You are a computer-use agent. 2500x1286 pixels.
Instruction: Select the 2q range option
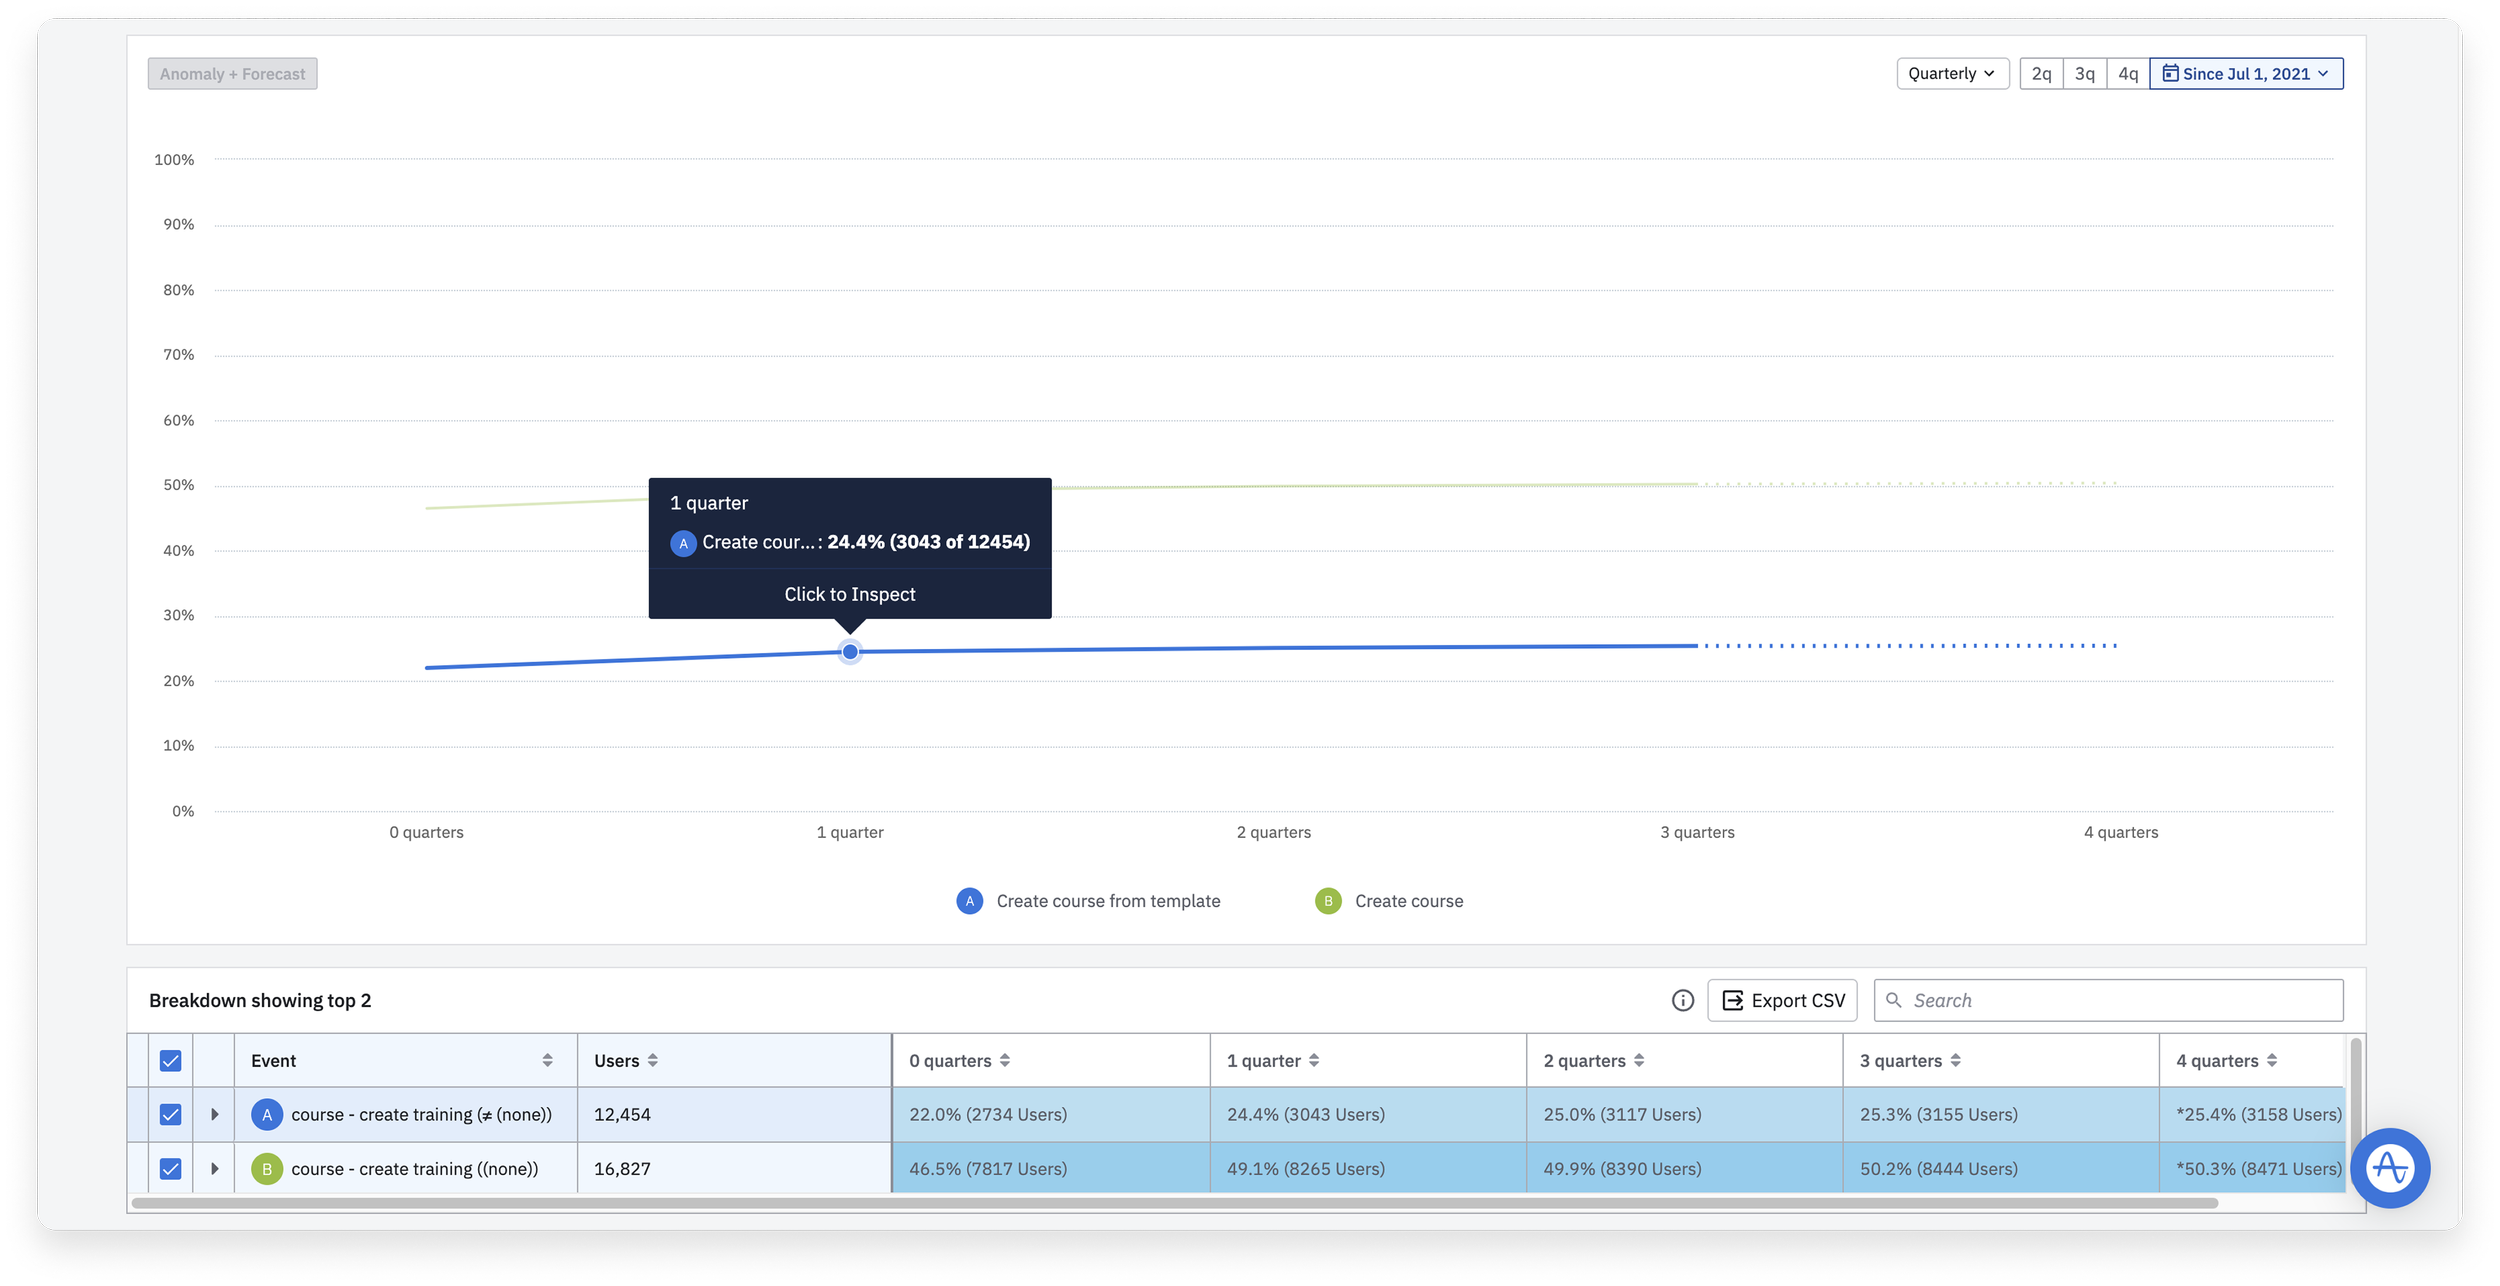pyautogui.click(x=2041, y=74)
